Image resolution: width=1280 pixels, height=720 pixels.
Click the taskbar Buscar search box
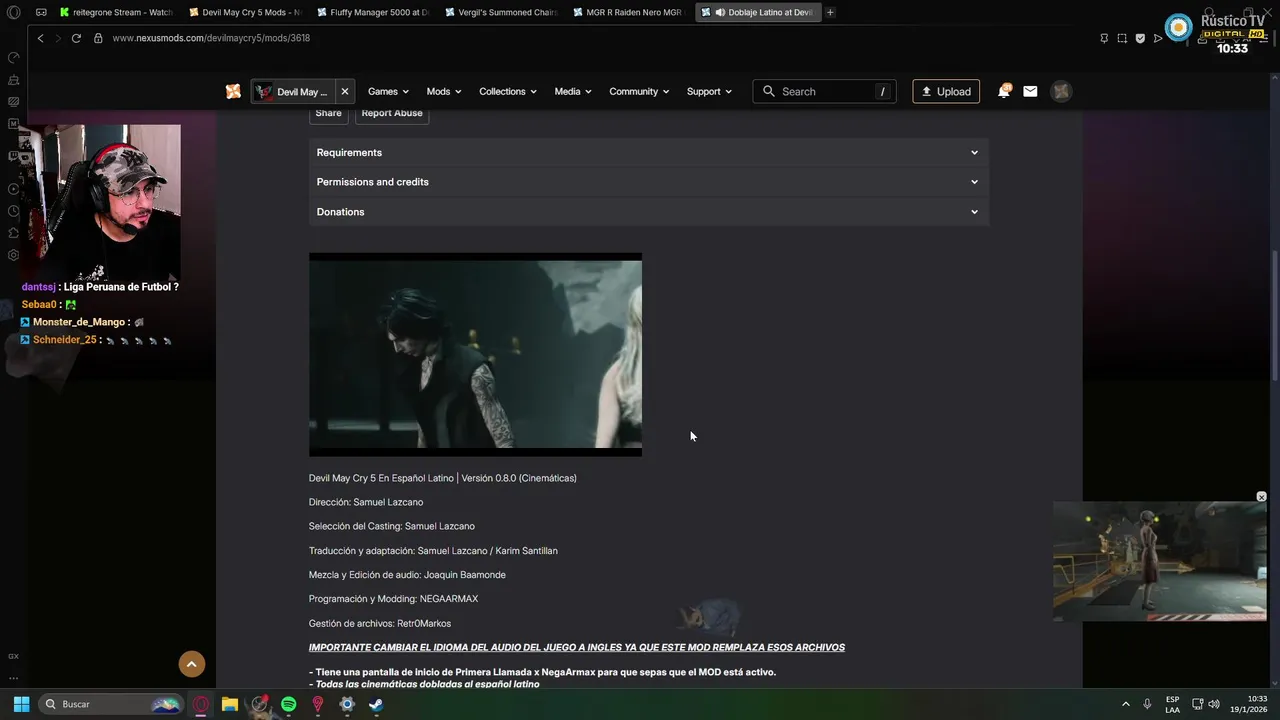coord(112,704)
